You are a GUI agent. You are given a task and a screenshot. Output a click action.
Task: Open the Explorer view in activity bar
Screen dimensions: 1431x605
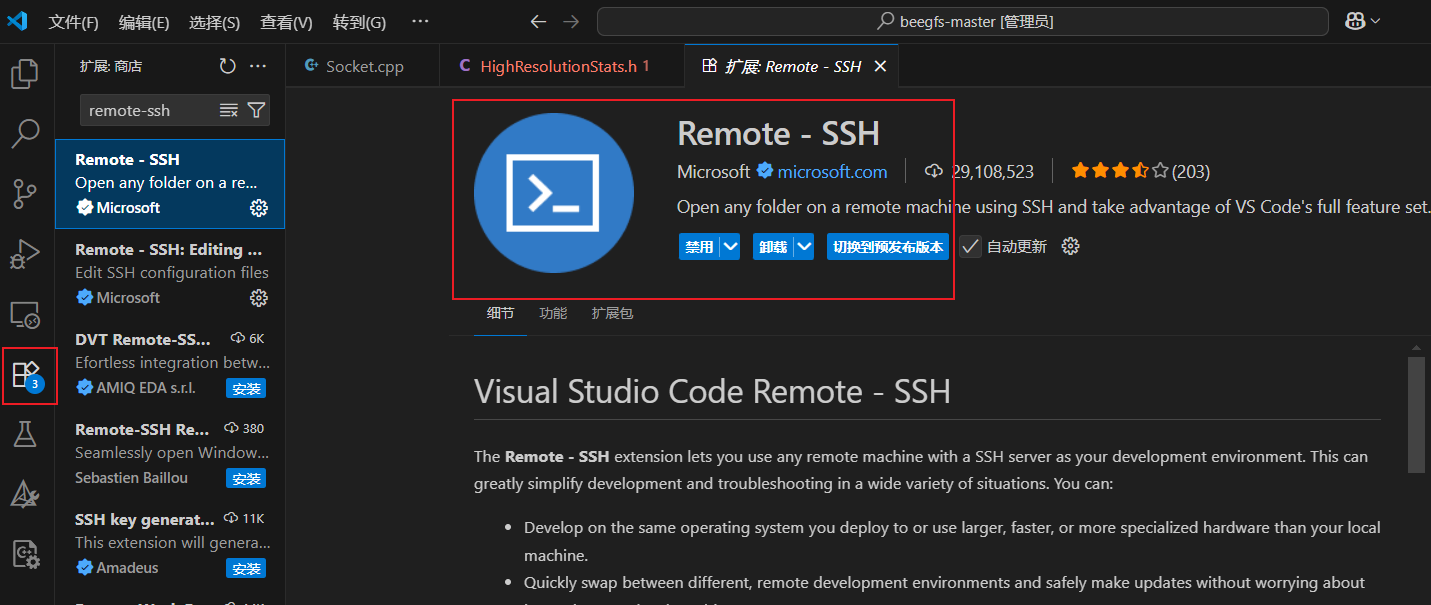[x=25, y=74]
